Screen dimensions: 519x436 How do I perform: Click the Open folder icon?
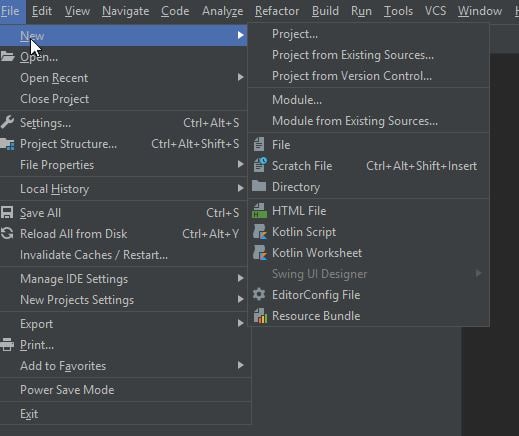coord(7,56)
